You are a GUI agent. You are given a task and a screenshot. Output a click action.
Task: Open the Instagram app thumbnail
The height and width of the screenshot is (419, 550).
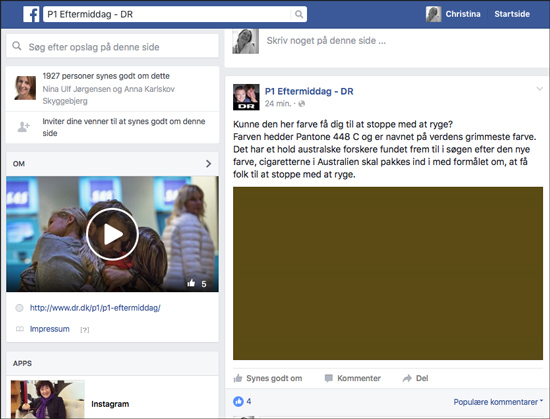click(48, 399)
